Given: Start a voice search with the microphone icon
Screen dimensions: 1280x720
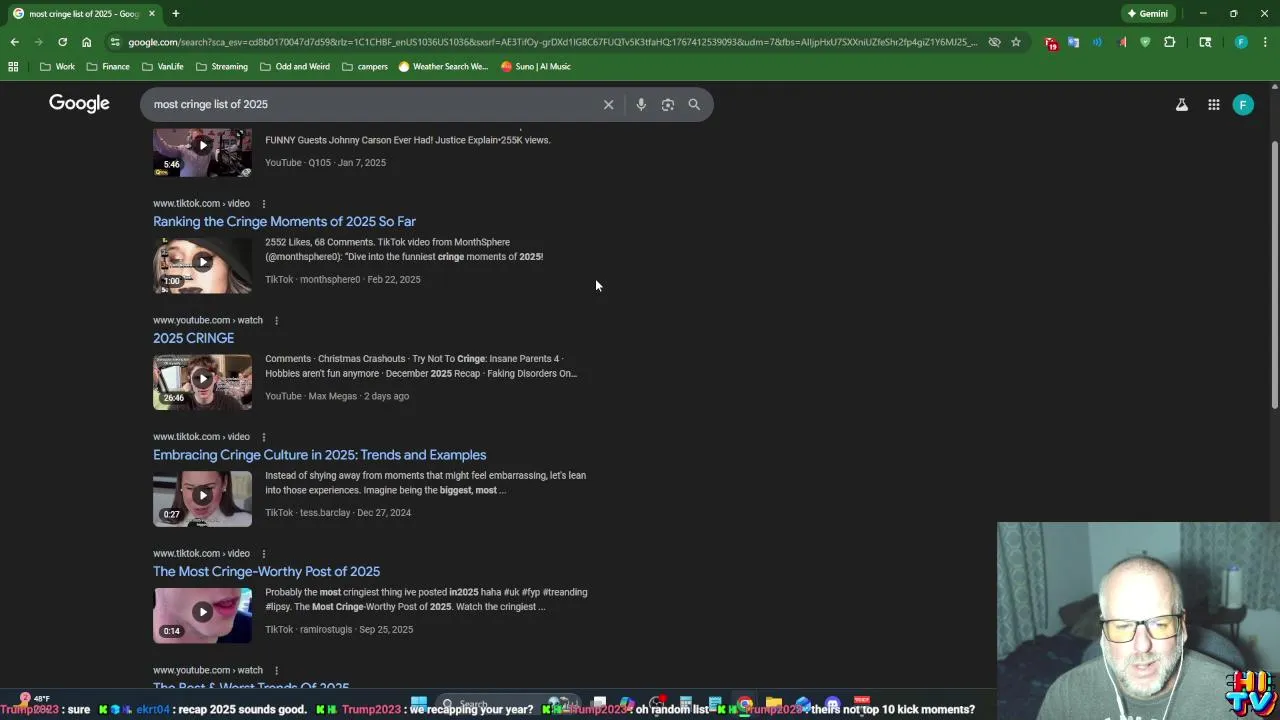Looking at the screenshot, I should (641, 104).
